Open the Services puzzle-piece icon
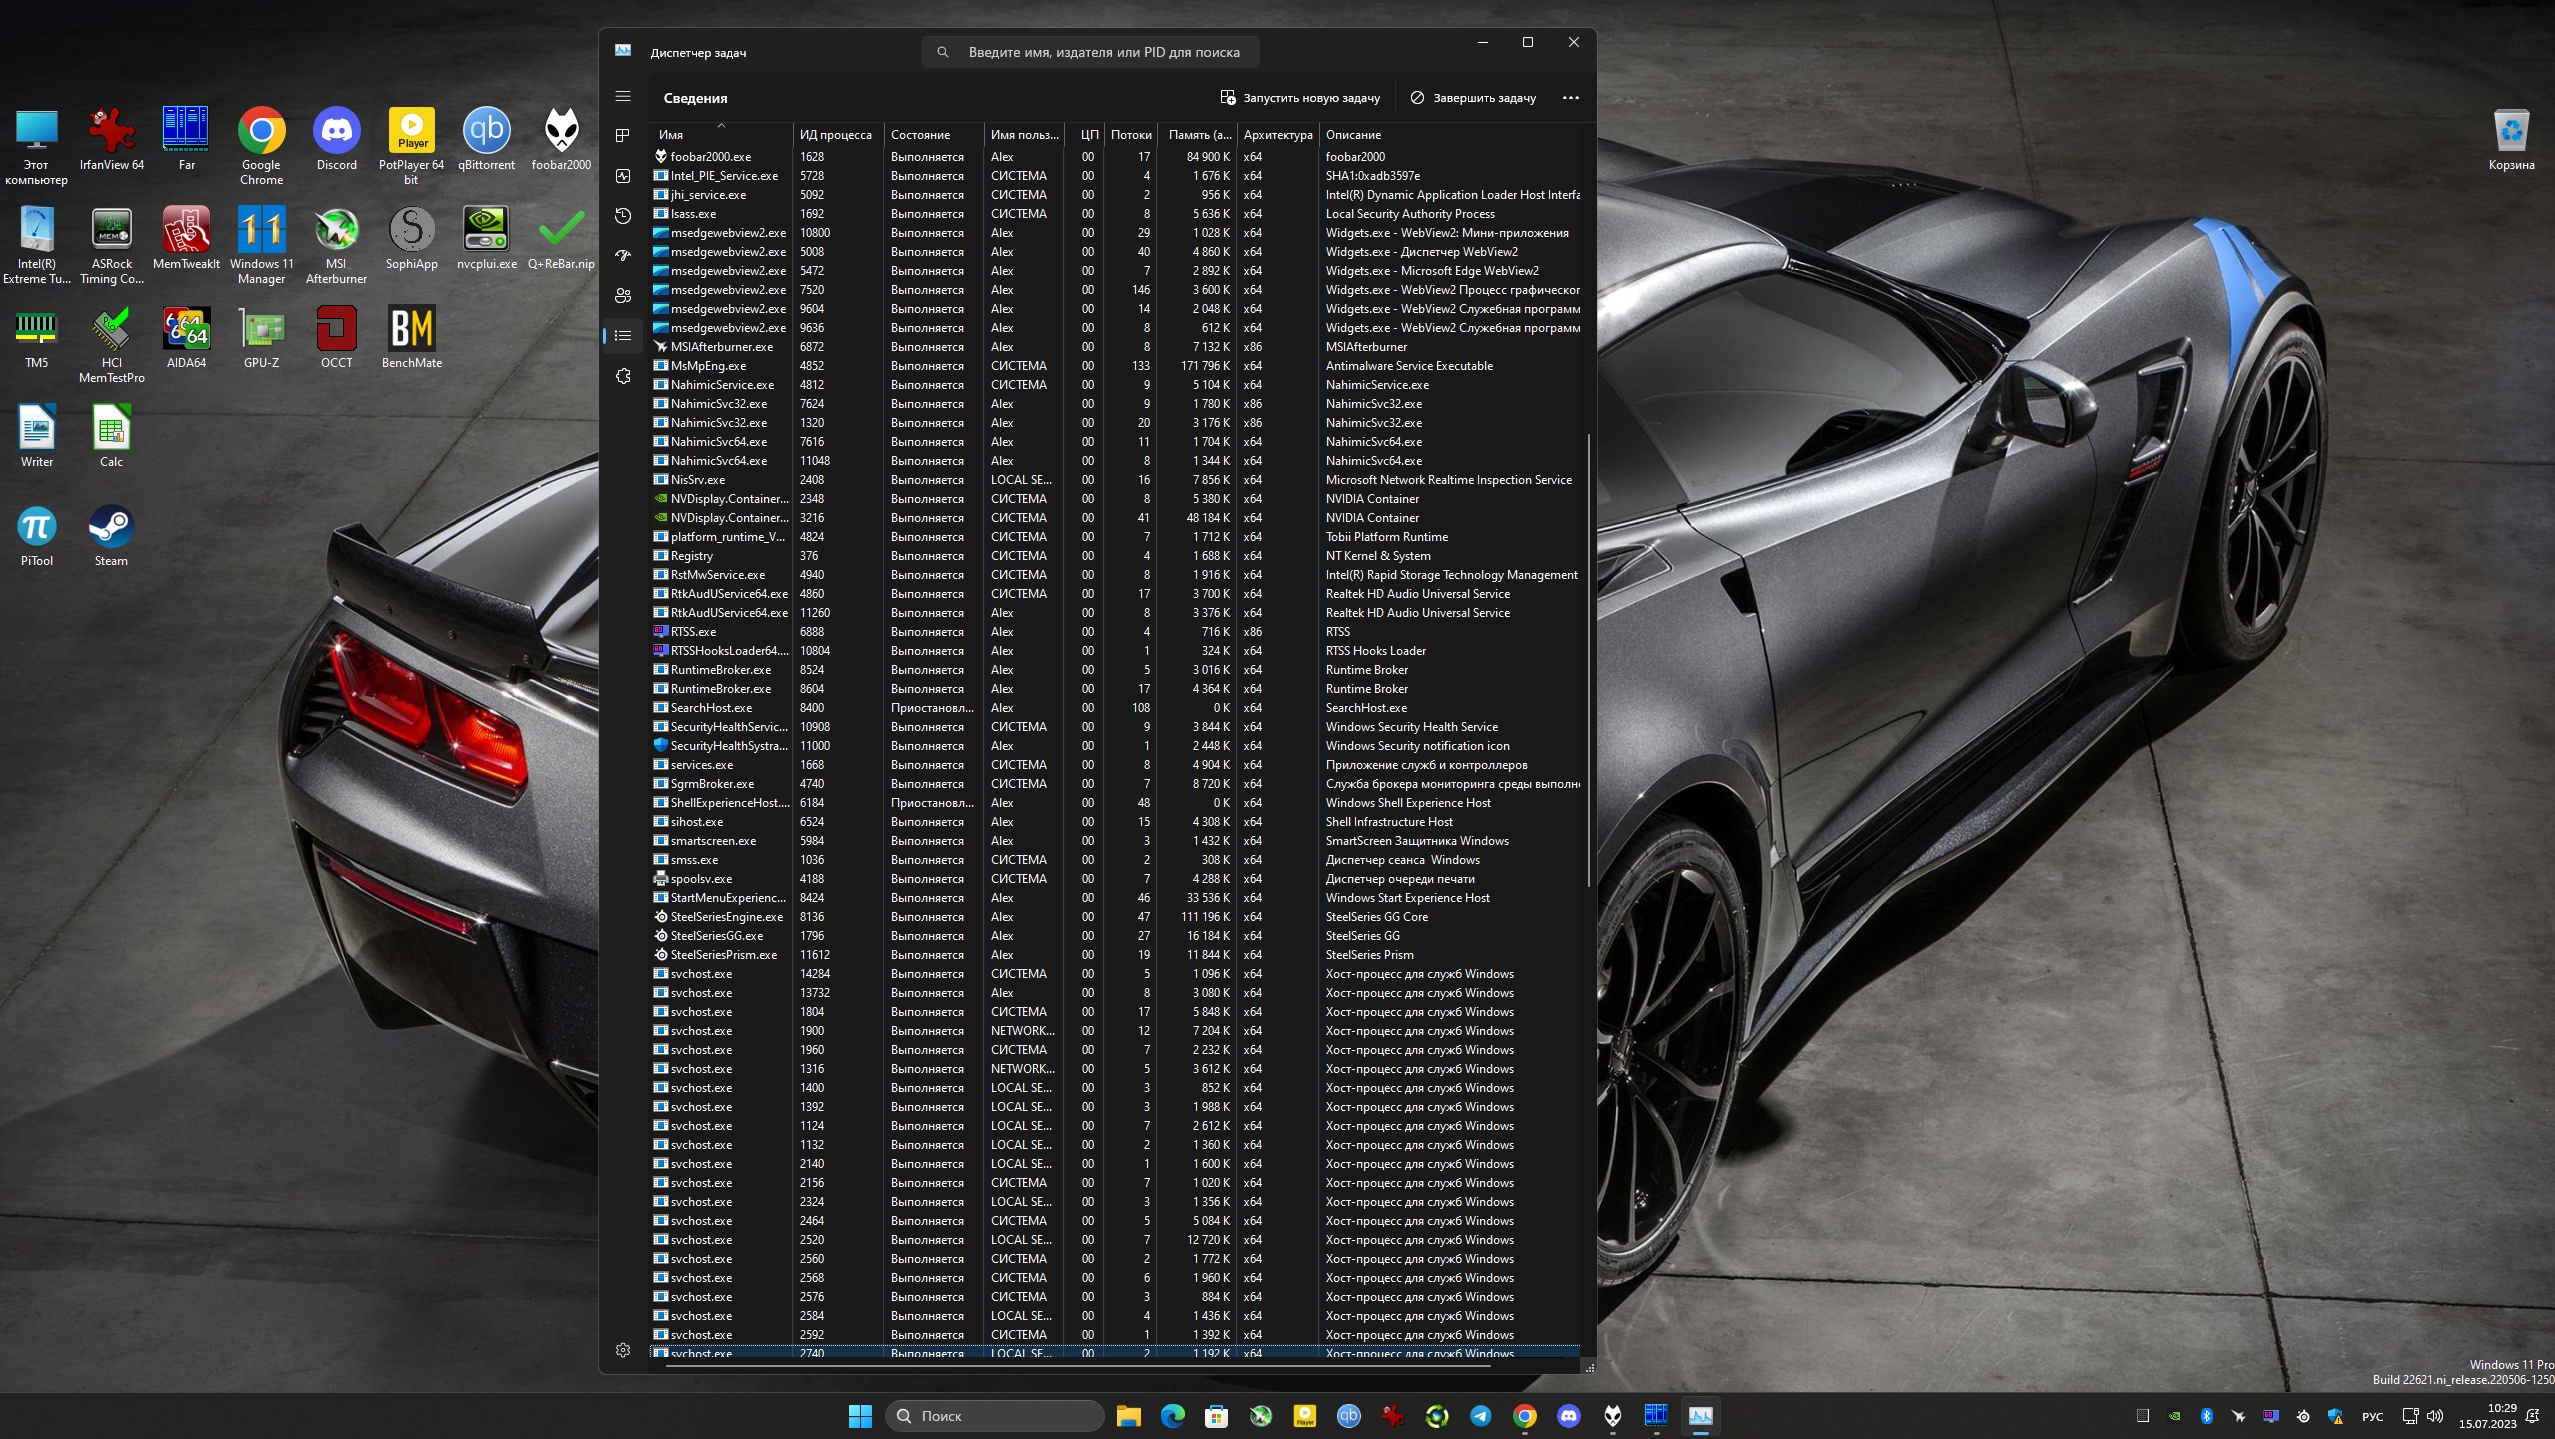This screenshot has width=2555, height=1439. coord(622,376)
